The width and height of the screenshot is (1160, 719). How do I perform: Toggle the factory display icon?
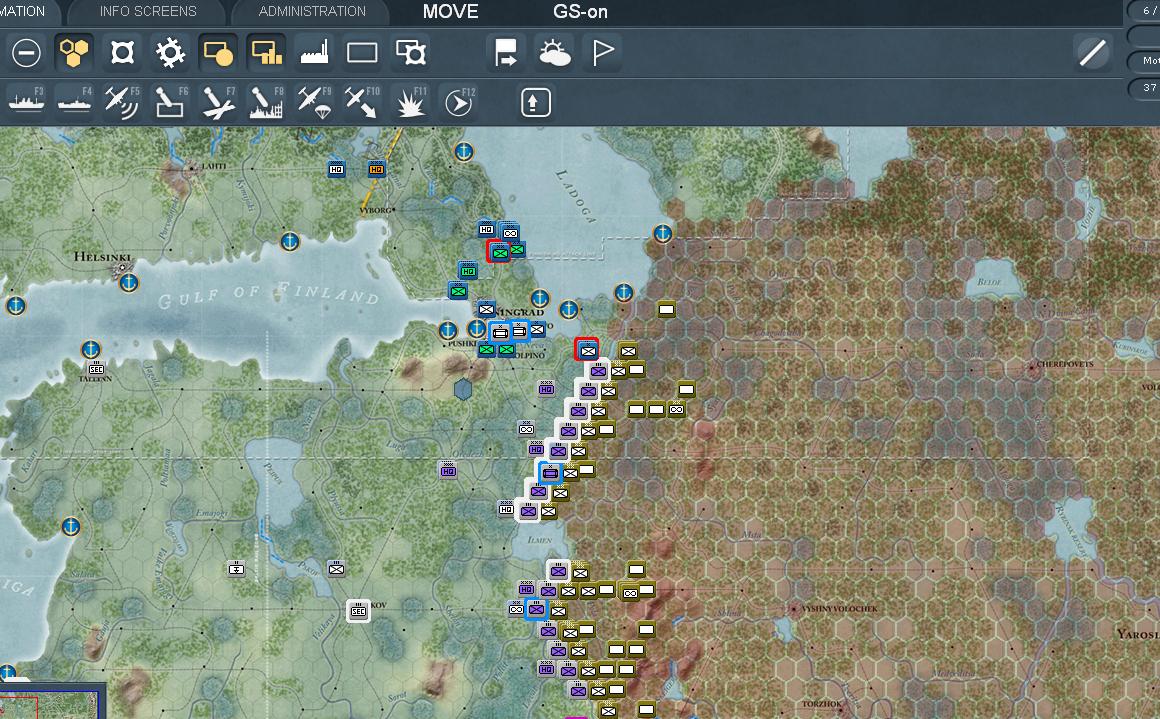coord(314,53)
